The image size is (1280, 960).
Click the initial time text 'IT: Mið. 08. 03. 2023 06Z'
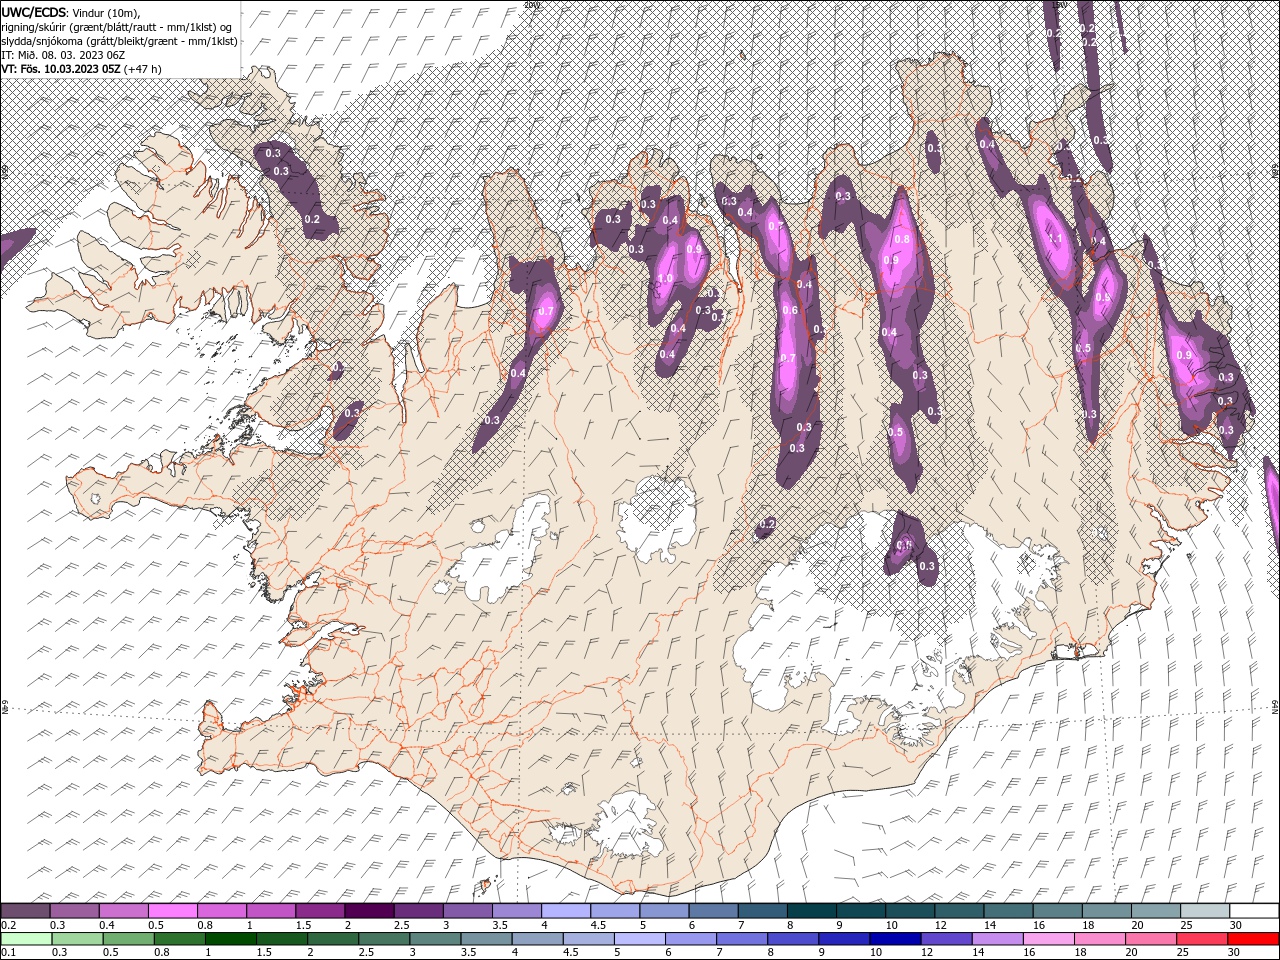[x=62, y=55]
